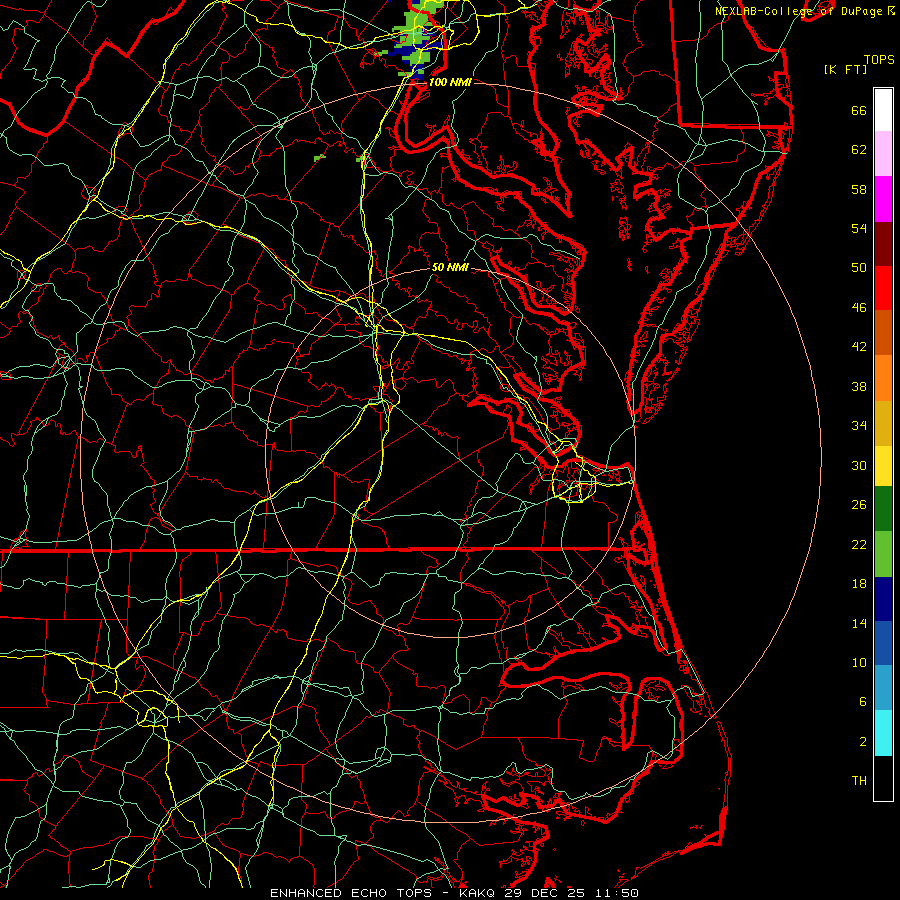Click the magenta legend swatch
Viewport: 900px width, 900px height.
click(x=883, y=199)
